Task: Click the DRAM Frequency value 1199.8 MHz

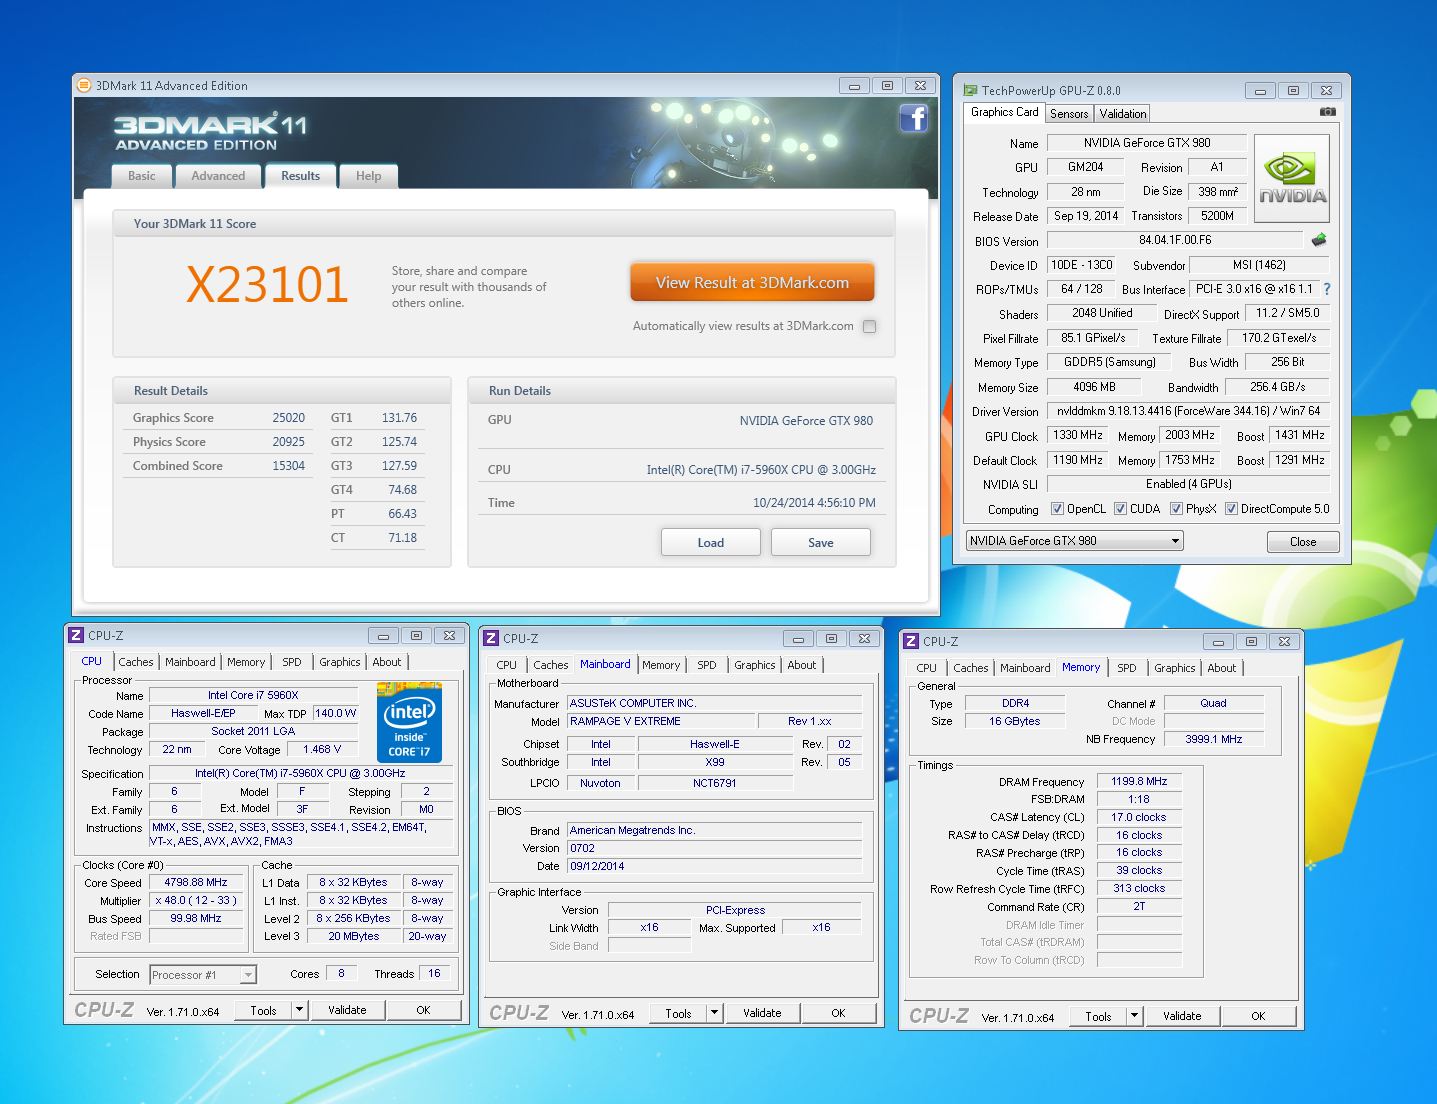Action: 1139,782
